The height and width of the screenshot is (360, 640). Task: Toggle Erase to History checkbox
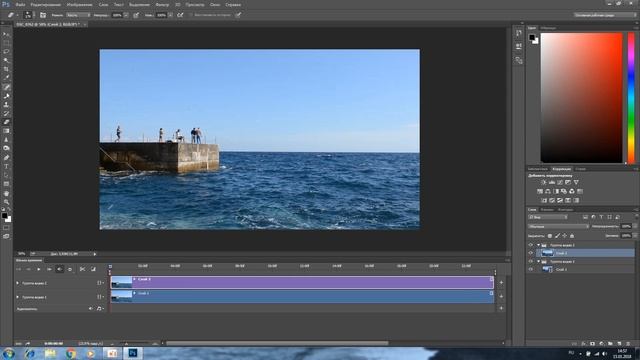190,15
